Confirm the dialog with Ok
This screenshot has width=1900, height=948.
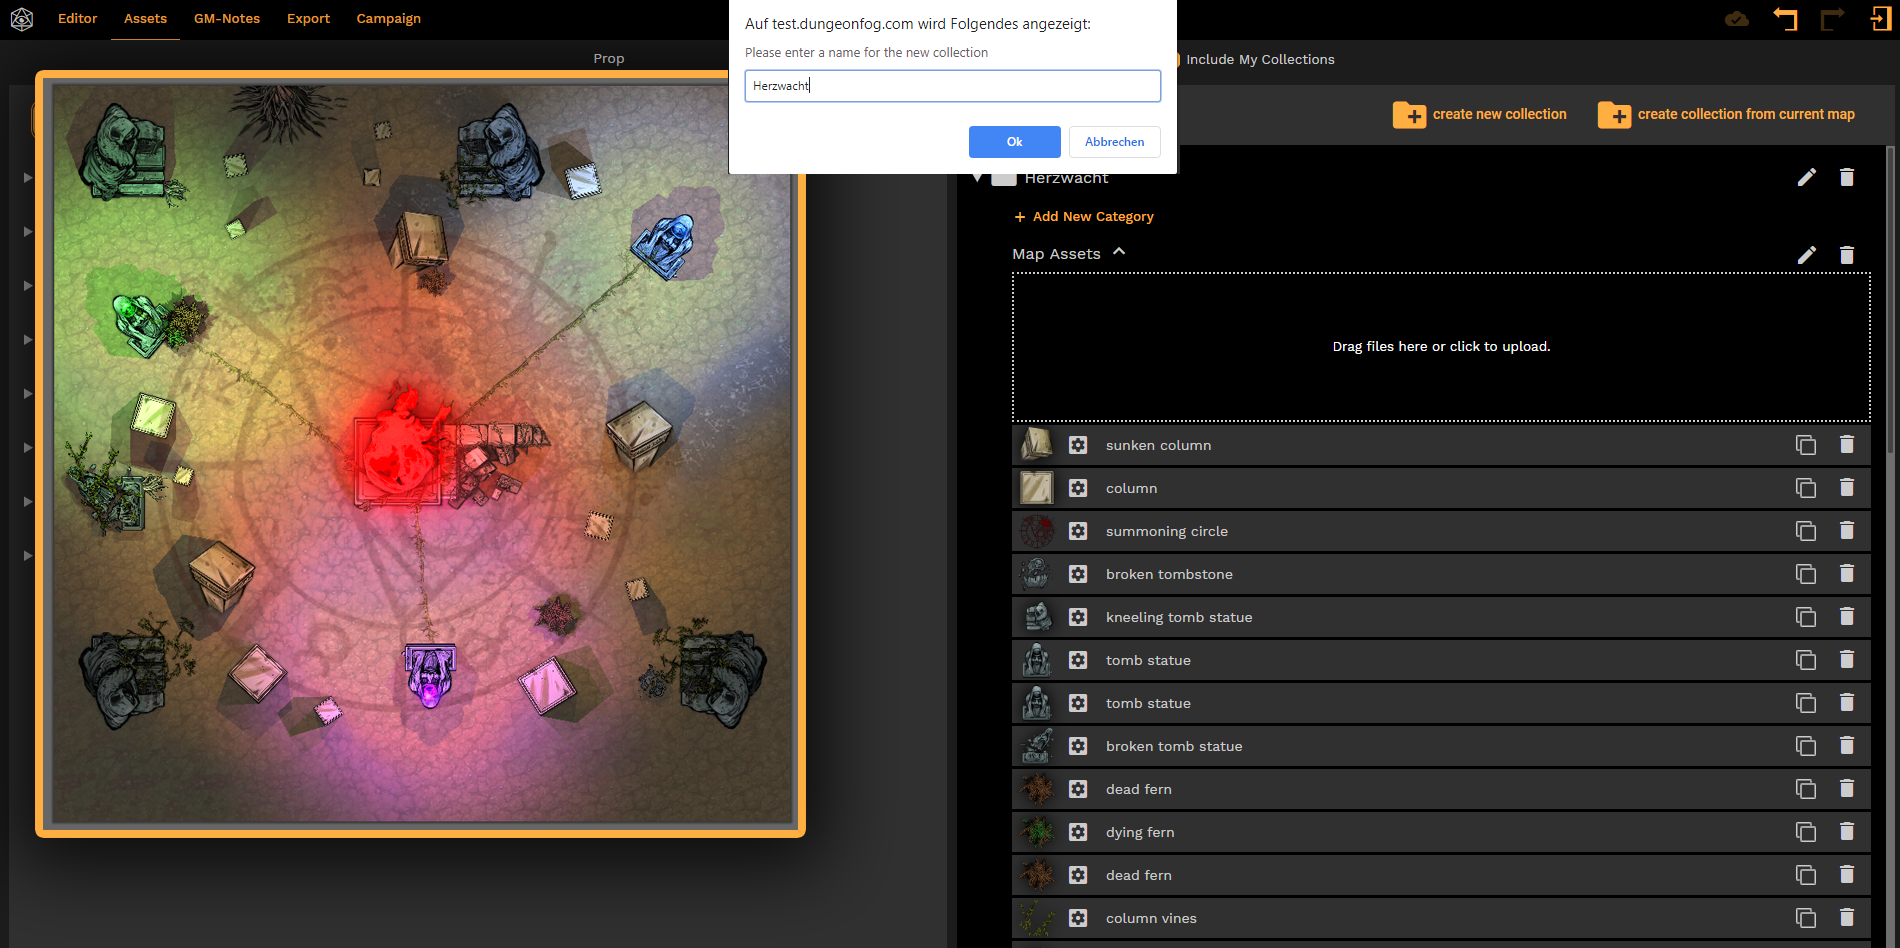[x=1015, y=142]
